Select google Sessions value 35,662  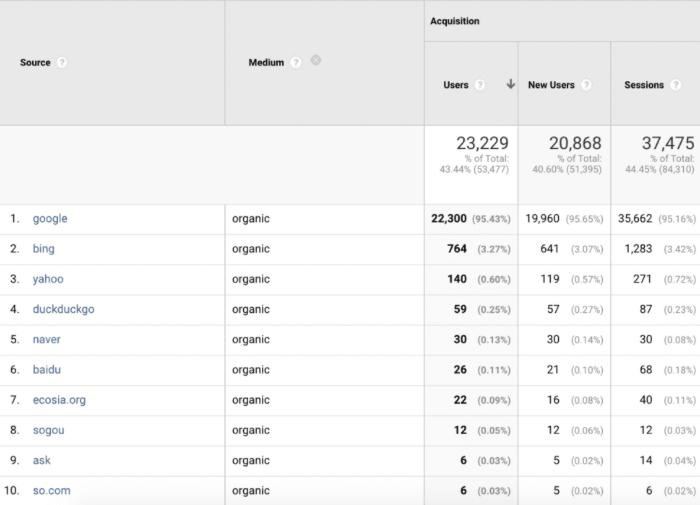pyautogui.click(x=635, y=219)
